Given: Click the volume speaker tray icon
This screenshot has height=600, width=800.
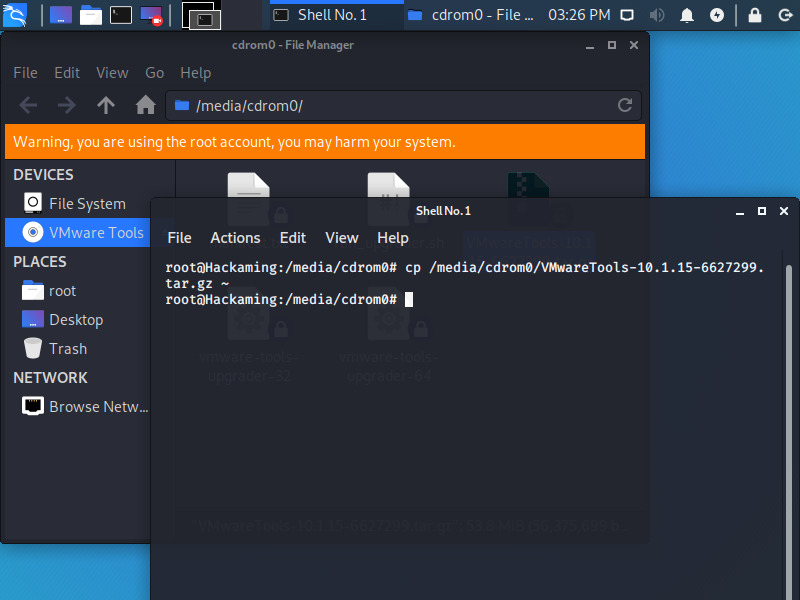Looking at the screenshot, I should [657, 15].
